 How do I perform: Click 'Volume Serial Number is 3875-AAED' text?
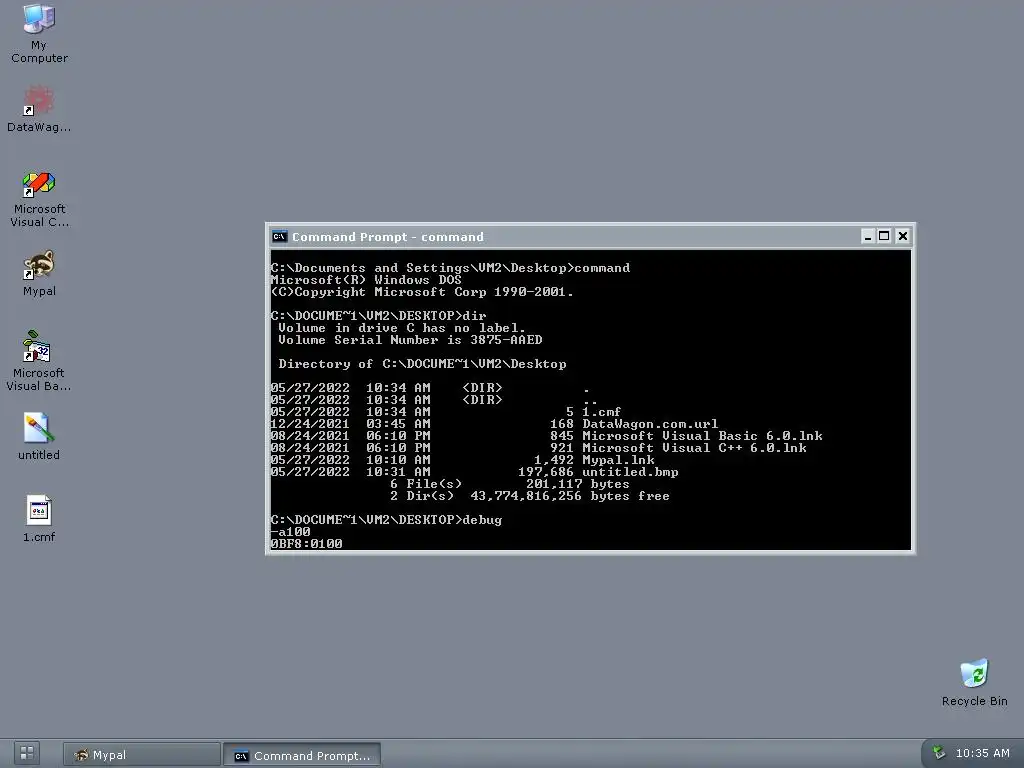click(x=410, y=340)
